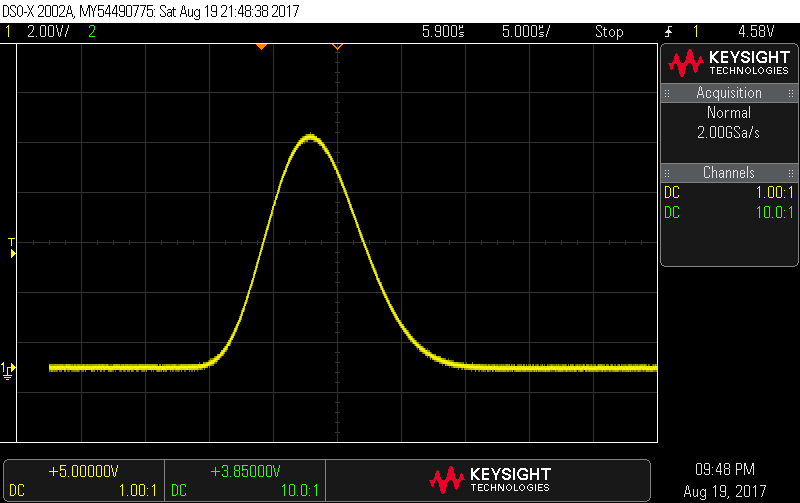Click the green DC coupling in Channels panel
The width and height of the screenshot is (800, 503).
click(x=672, y=213)
